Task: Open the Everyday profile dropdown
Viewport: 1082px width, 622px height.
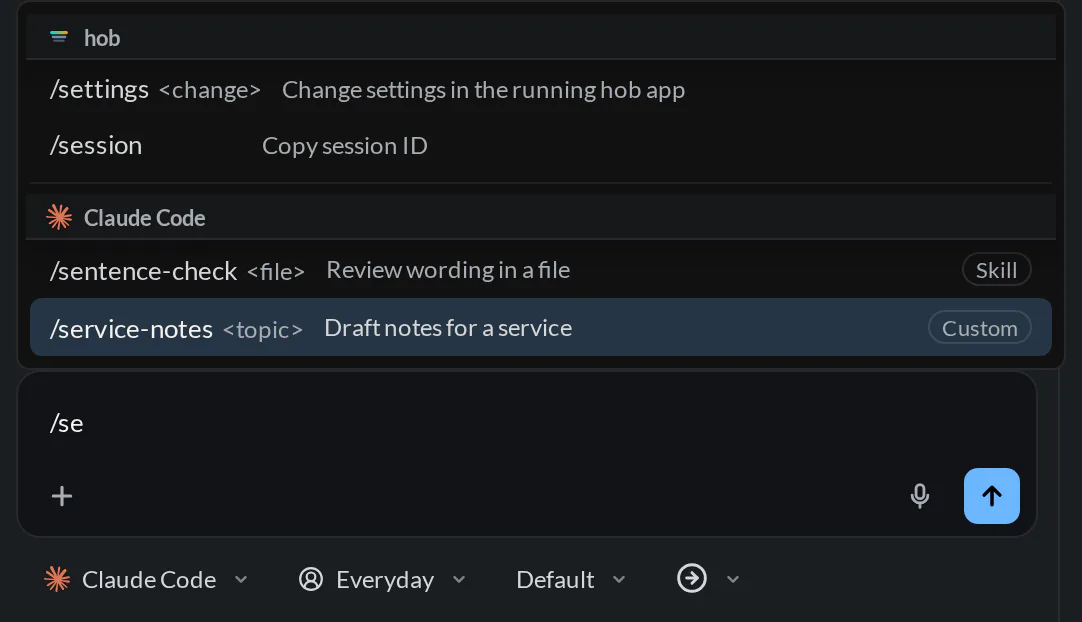Action: [383, 579]
